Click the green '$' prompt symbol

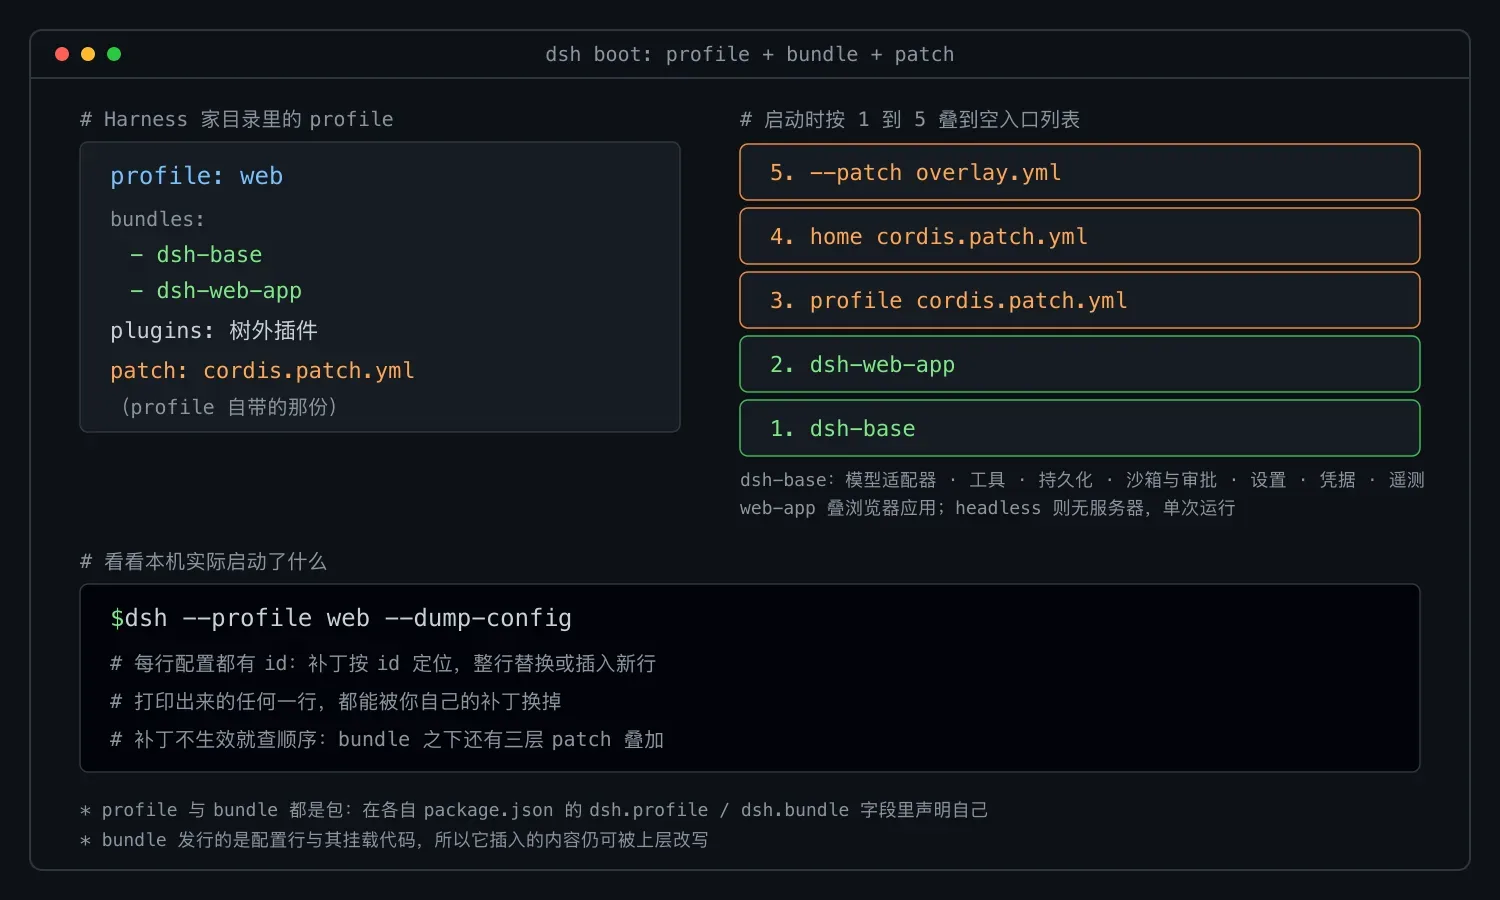tap(117, 618)
